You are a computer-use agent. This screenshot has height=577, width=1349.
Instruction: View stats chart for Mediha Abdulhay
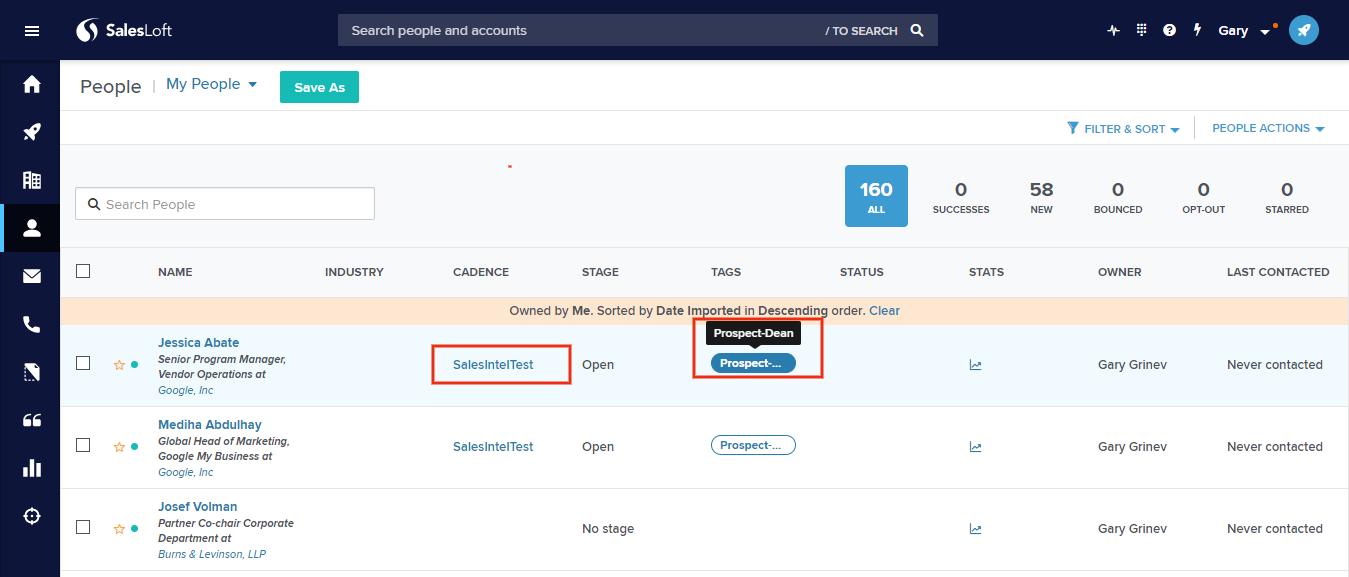tap(975, 447)
